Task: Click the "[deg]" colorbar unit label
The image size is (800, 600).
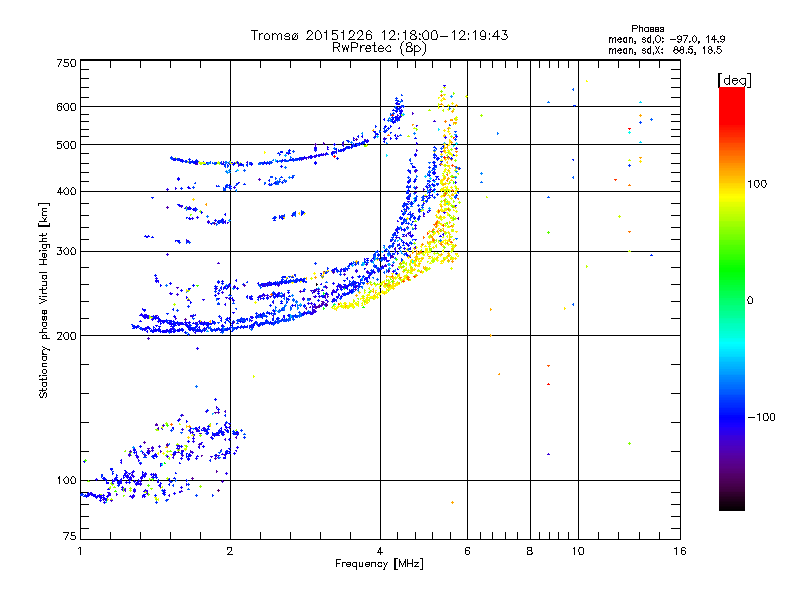Action: 734,80
